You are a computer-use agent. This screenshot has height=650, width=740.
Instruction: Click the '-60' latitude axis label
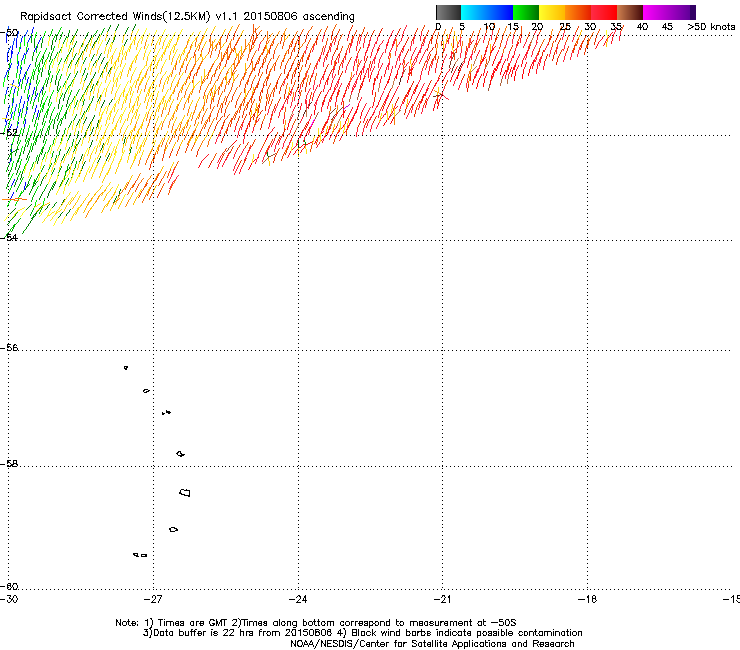click(9, 587)
